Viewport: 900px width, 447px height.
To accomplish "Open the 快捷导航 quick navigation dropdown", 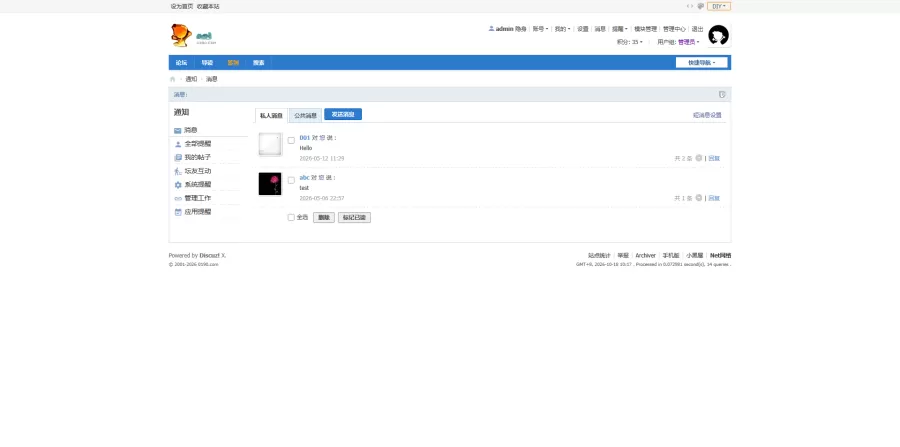I will [701, 63].
